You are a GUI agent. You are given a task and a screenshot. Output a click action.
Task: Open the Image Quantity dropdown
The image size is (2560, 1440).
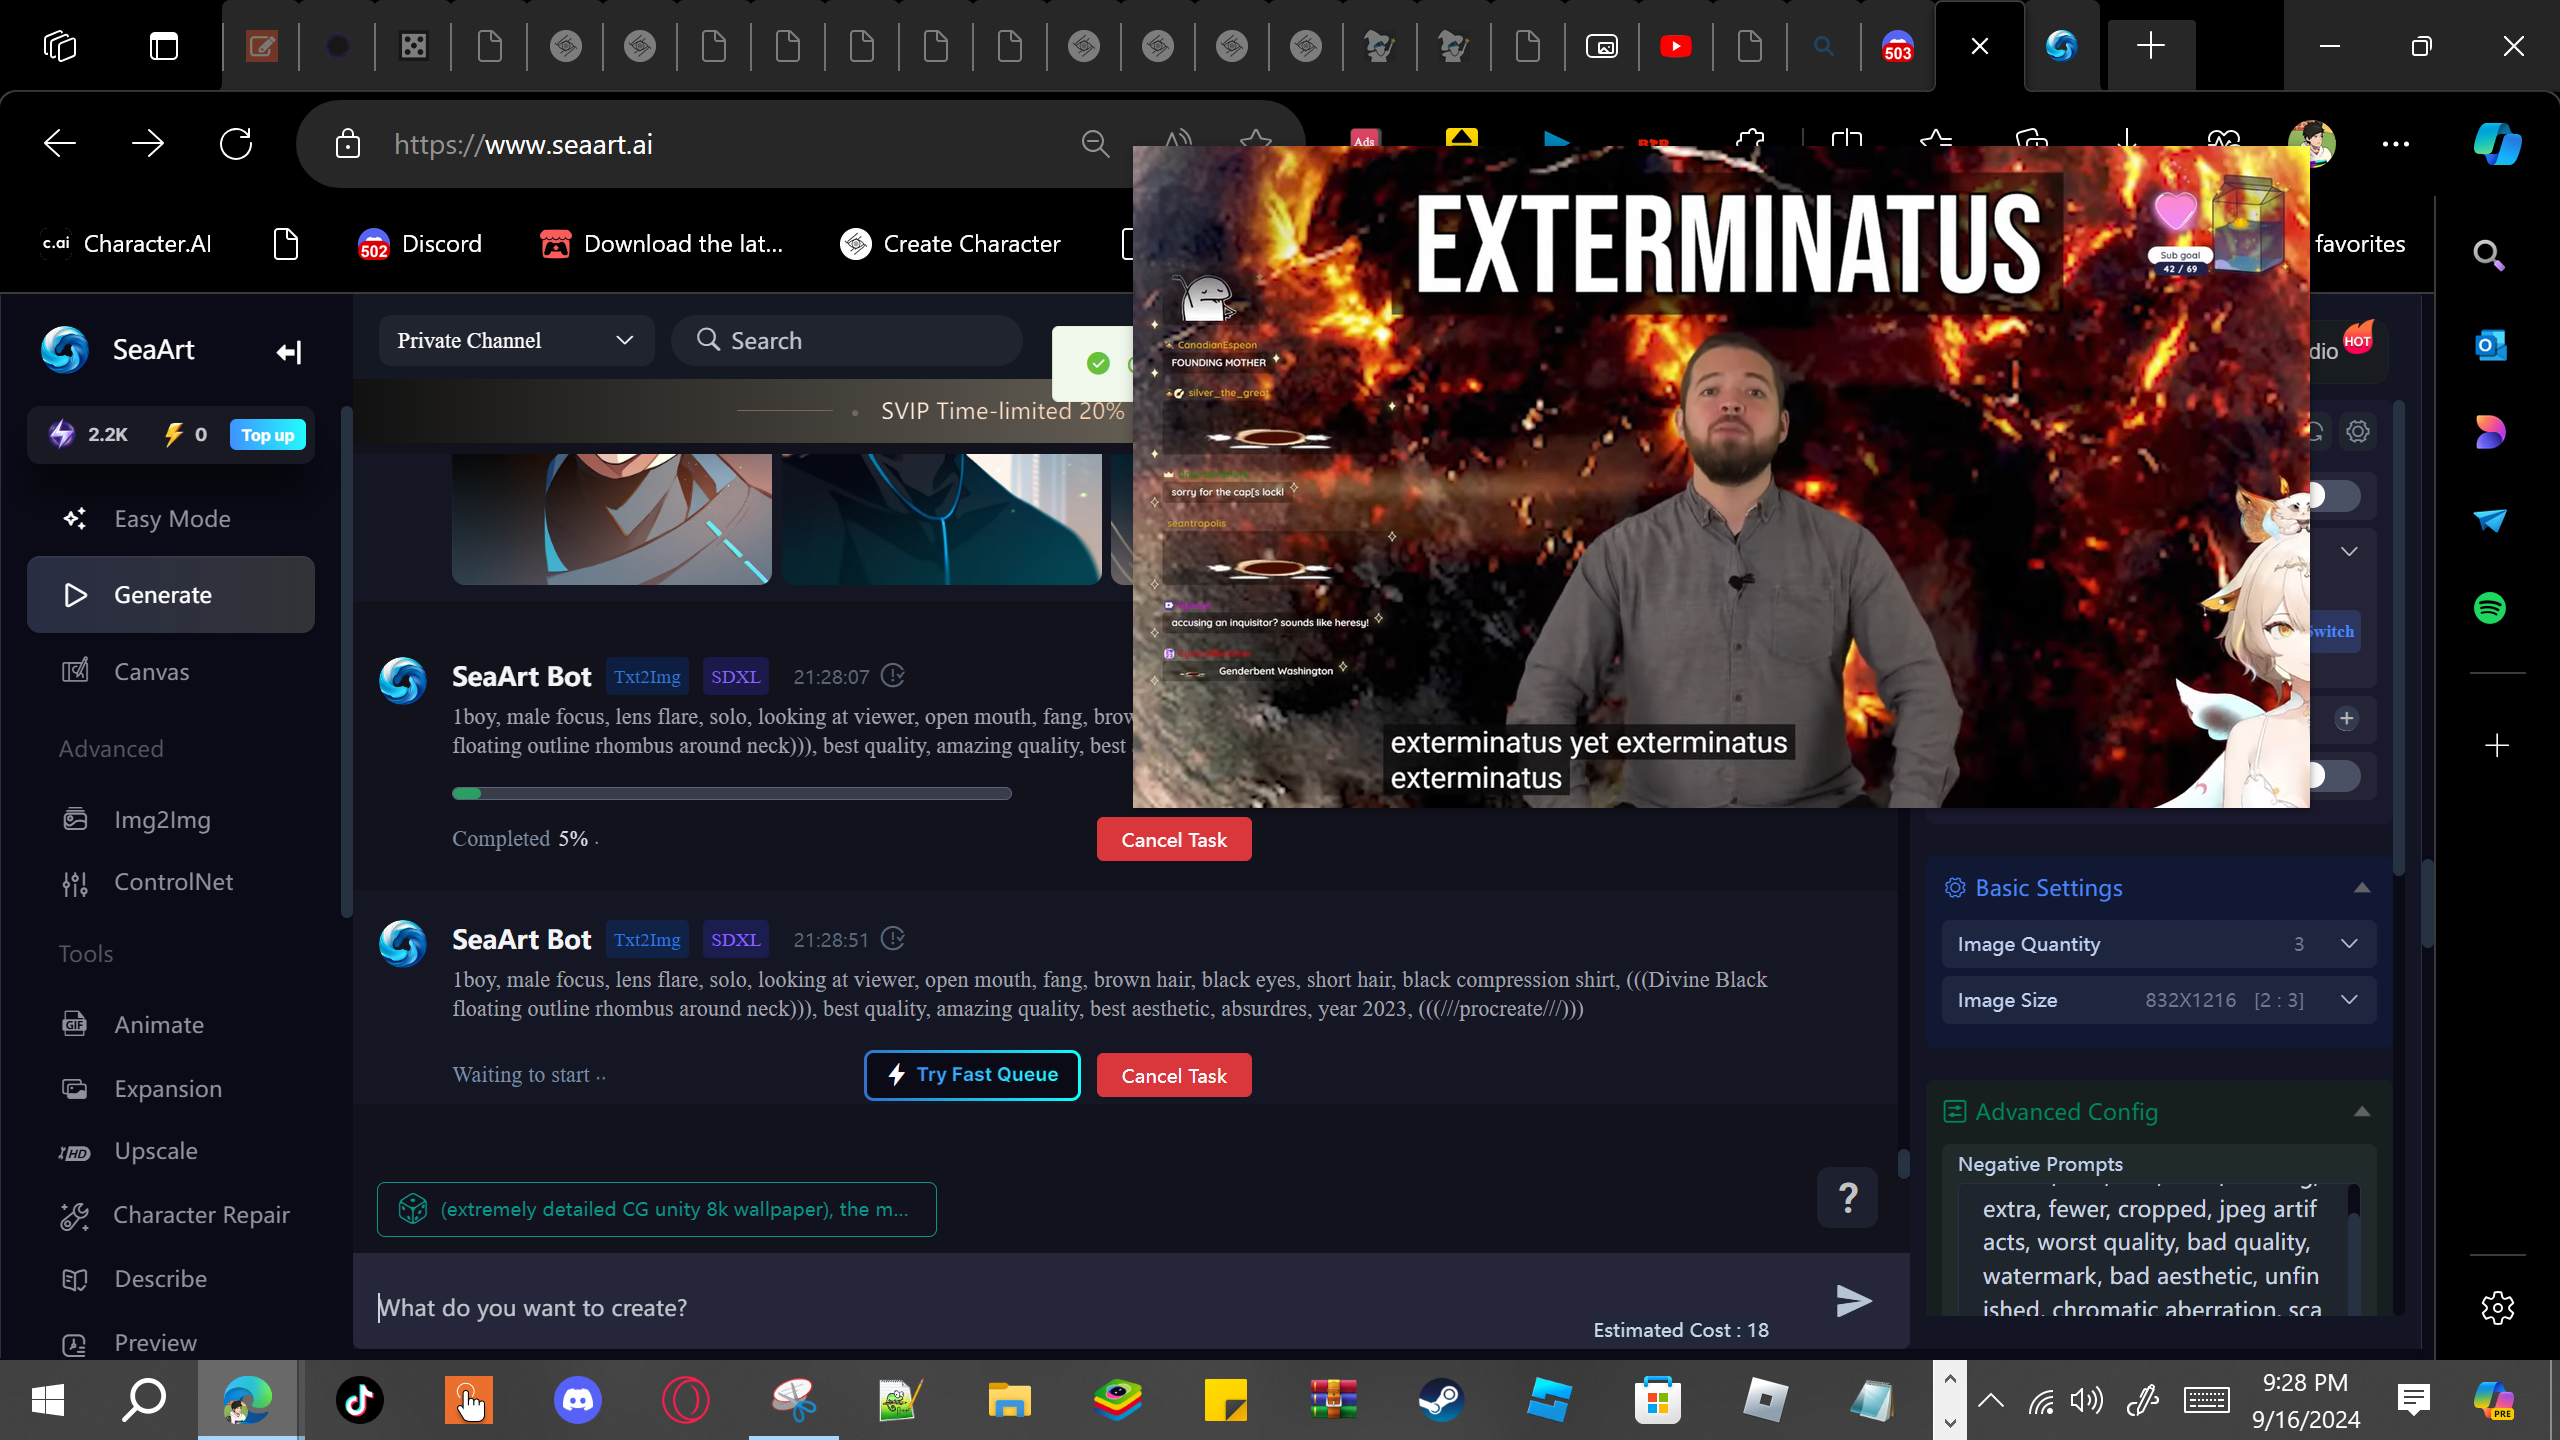click(2158, 945)
